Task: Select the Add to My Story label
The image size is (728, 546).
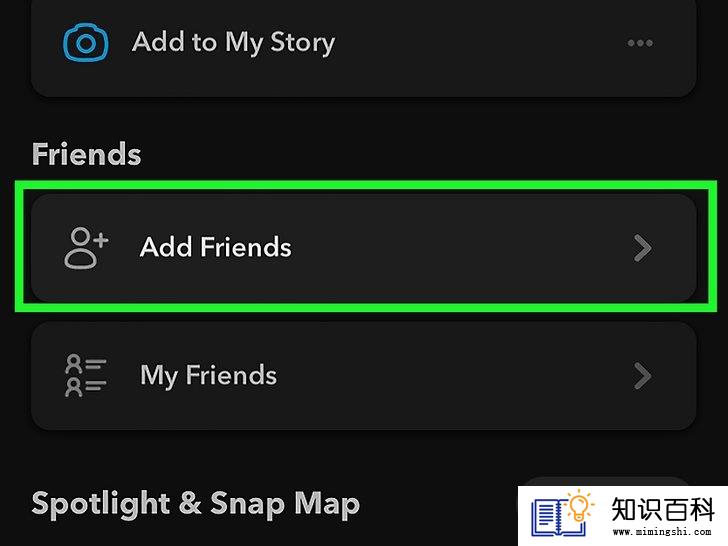Action: (234, 43)
